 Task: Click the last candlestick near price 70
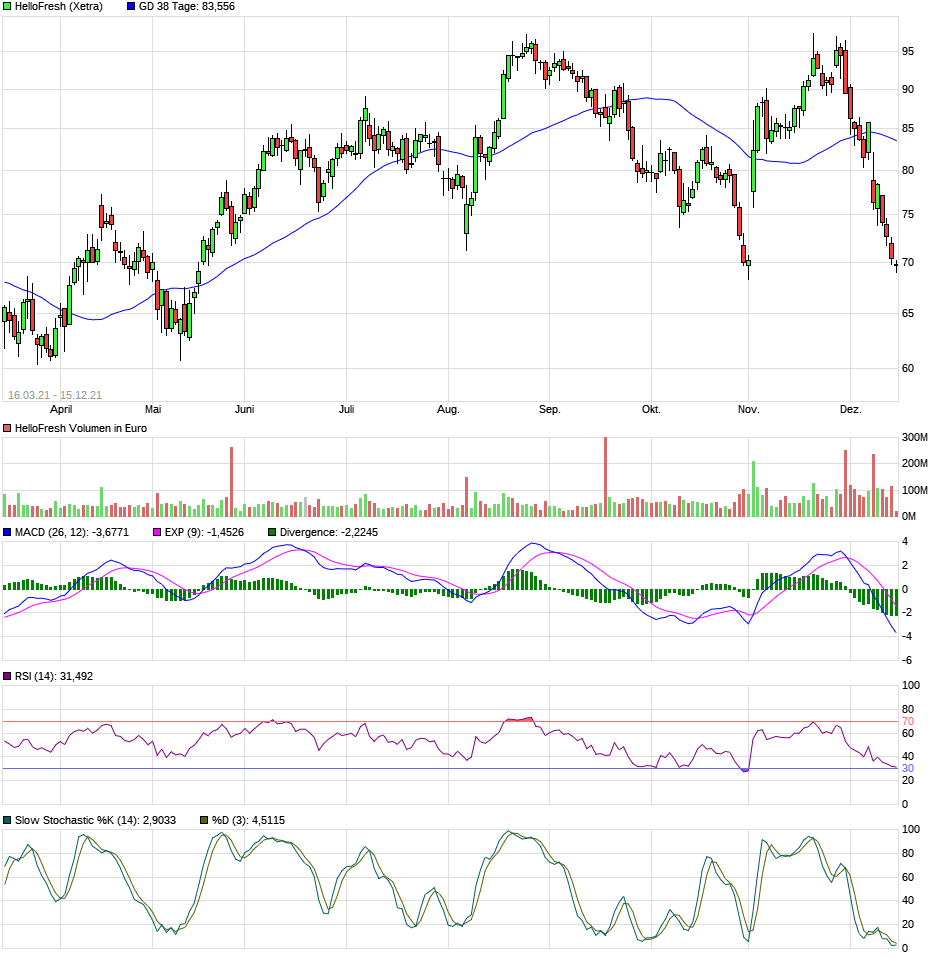[x=896, y=265]
